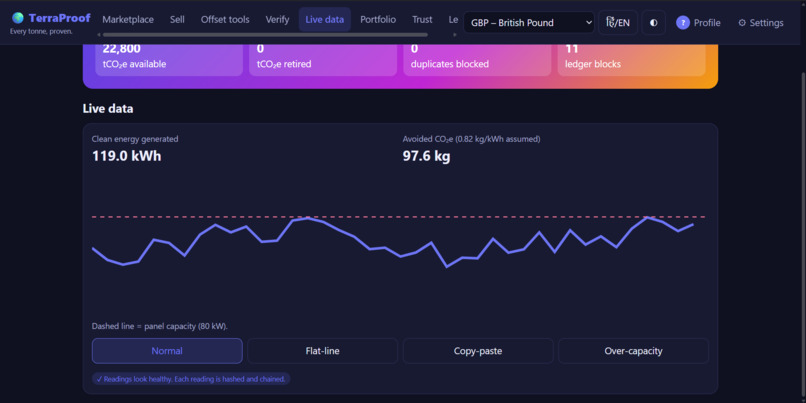806x403 pixels.
Task: Go to the Marketplace tab
Action: coord(128,20)
